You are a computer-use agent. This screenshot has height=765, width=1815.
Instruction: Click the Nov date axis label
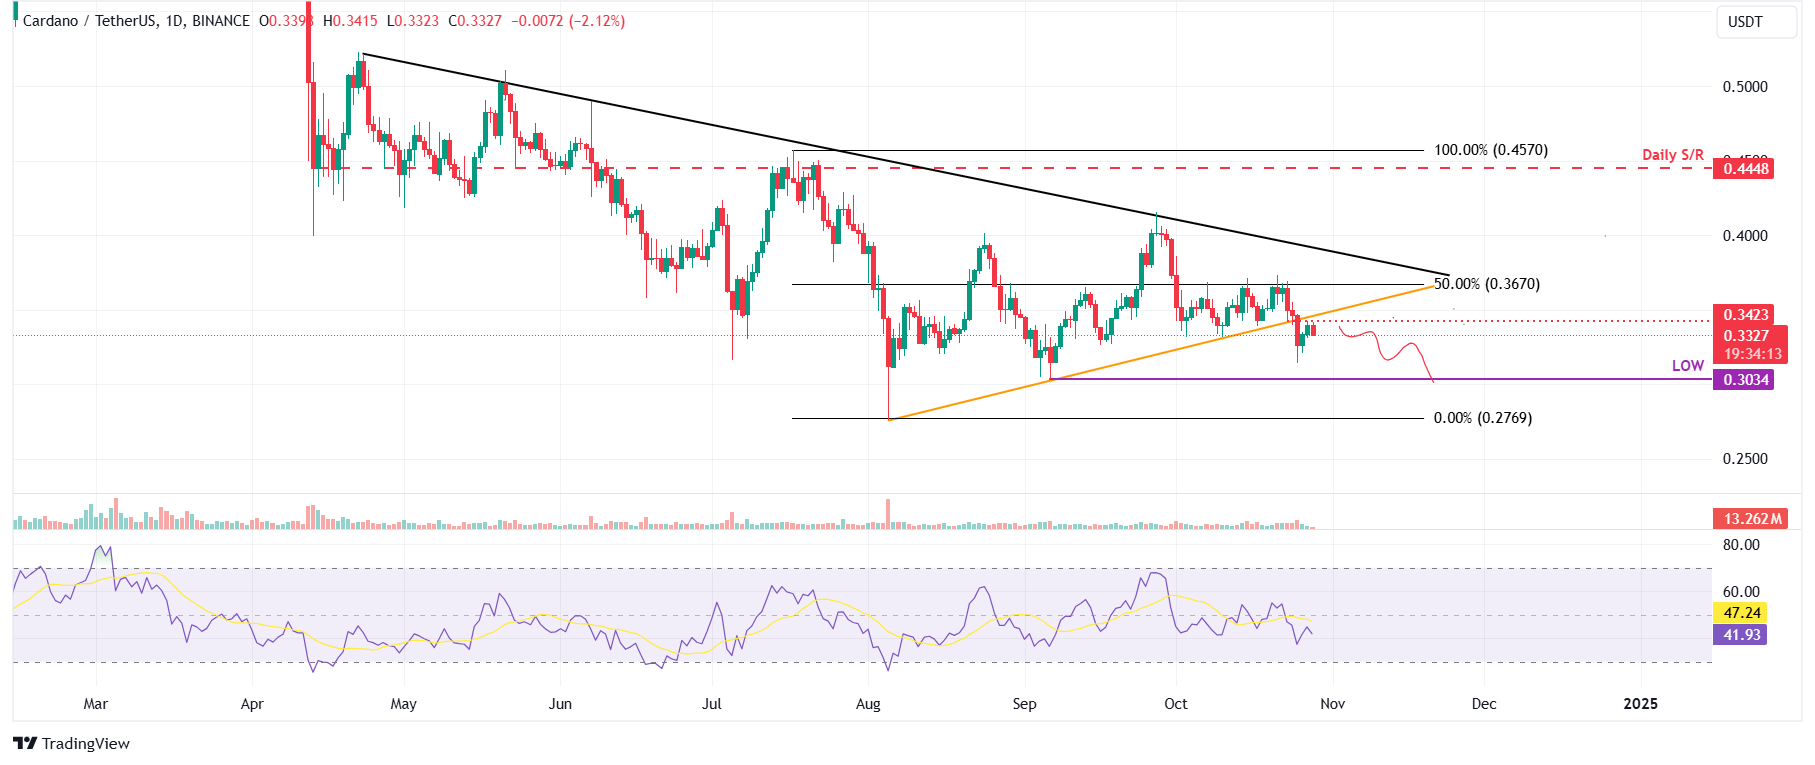pos(1333,704)
